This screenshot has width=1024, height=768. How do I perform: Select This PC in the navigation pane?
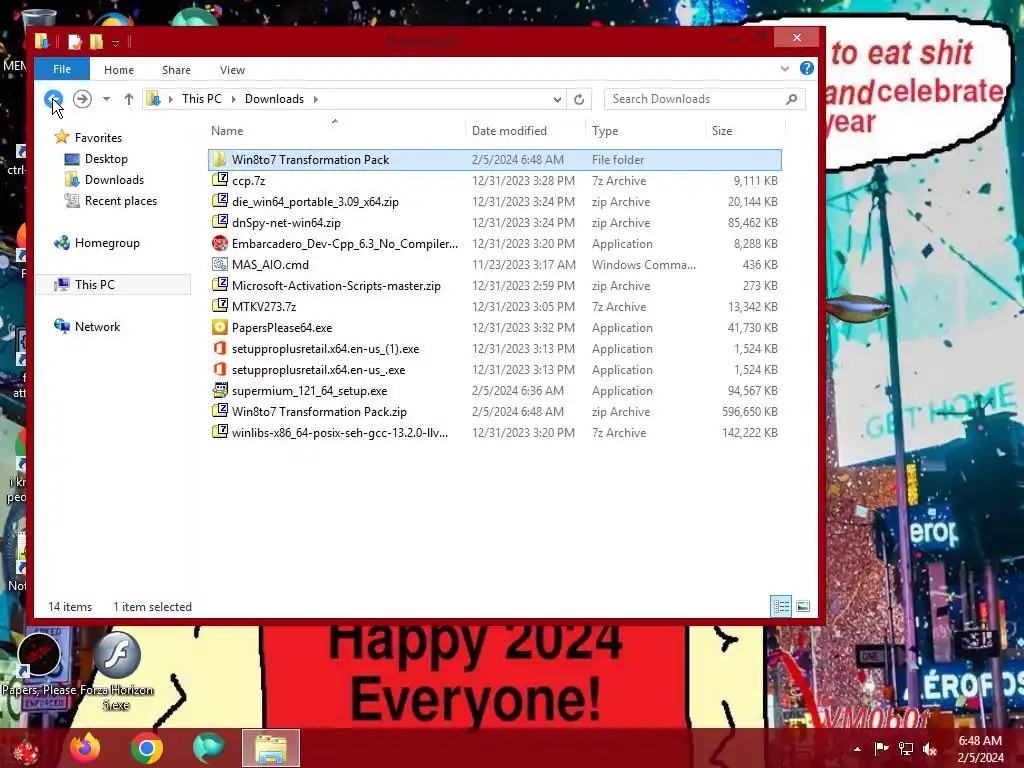(x=95, y=285)
